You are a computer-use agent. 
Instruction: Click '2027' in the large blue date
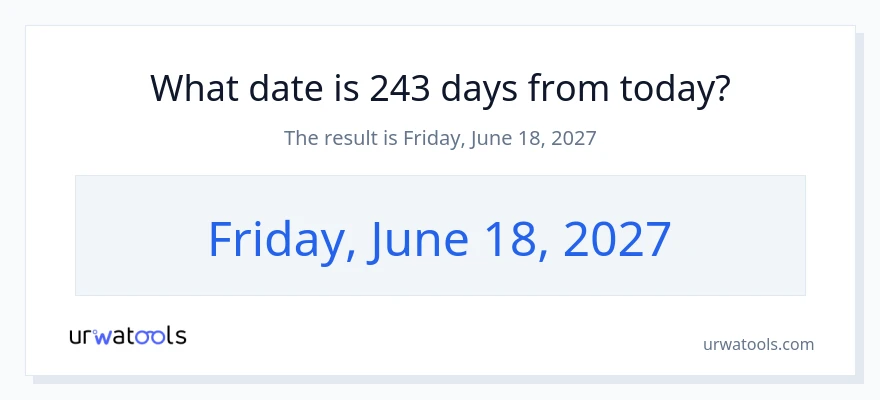(617, 240)
